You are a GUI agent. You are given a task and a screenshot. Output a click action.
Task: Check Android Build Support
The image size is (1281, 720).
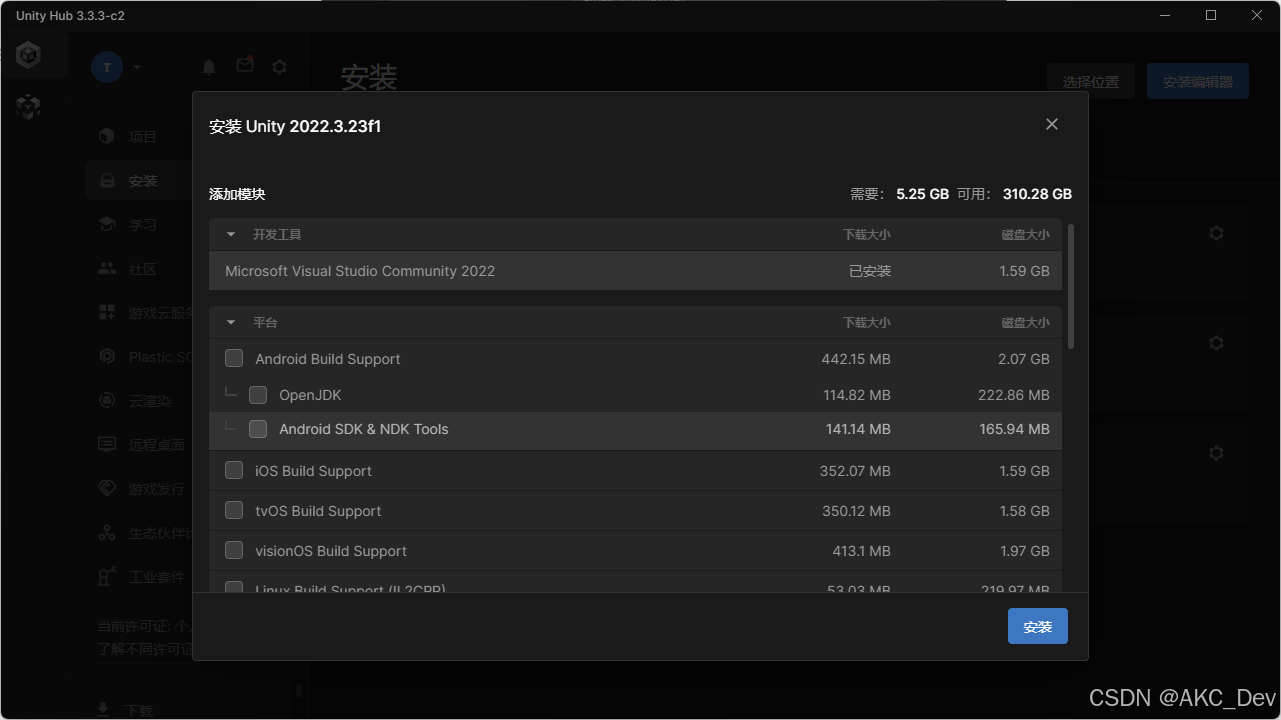click(234, 358)
